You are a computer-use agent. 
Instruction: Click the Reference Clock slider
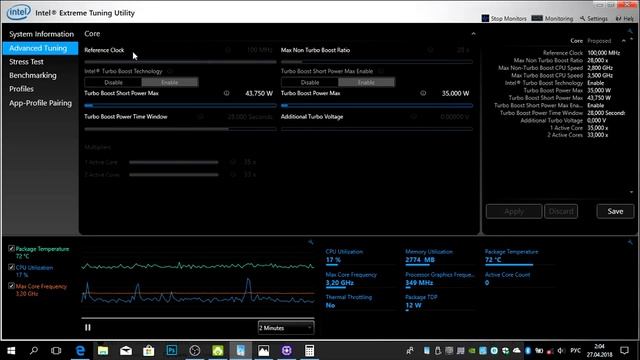point(180,62)
